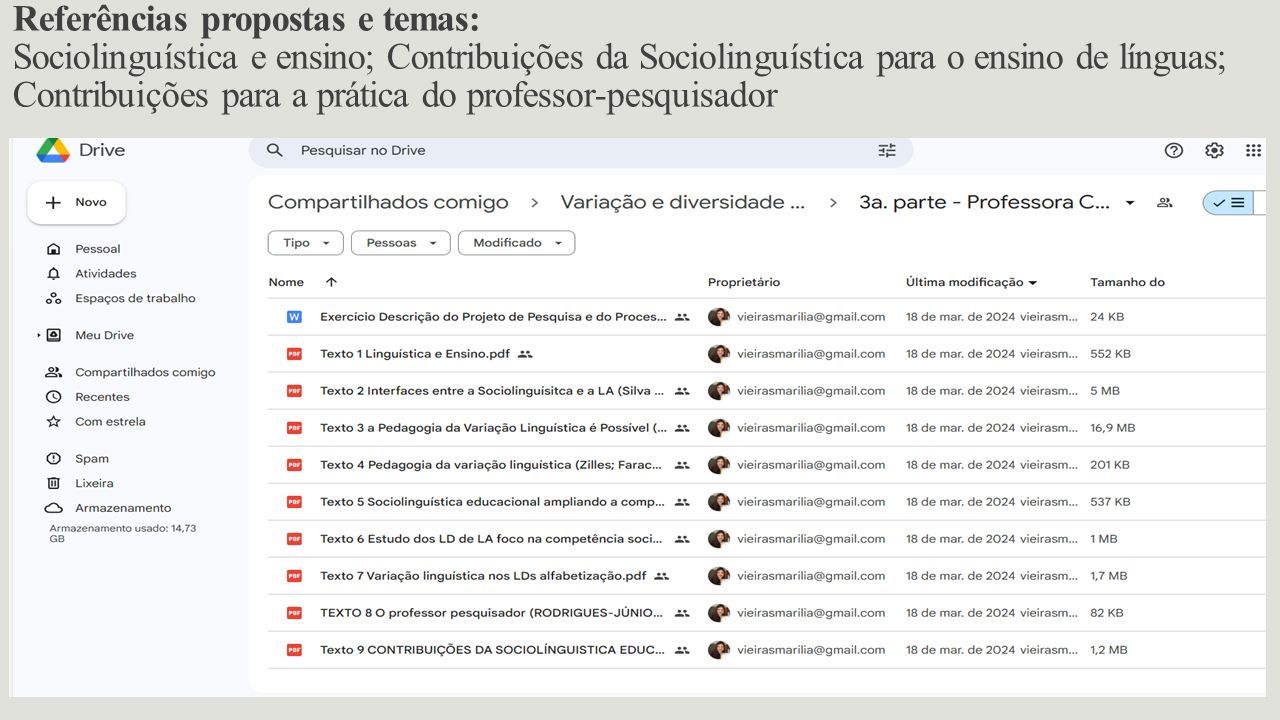Click PDF icon of Texto 3 Pedagogia da Variação
The width and height of the screenshot is (1280, 720).
(294, 428)
